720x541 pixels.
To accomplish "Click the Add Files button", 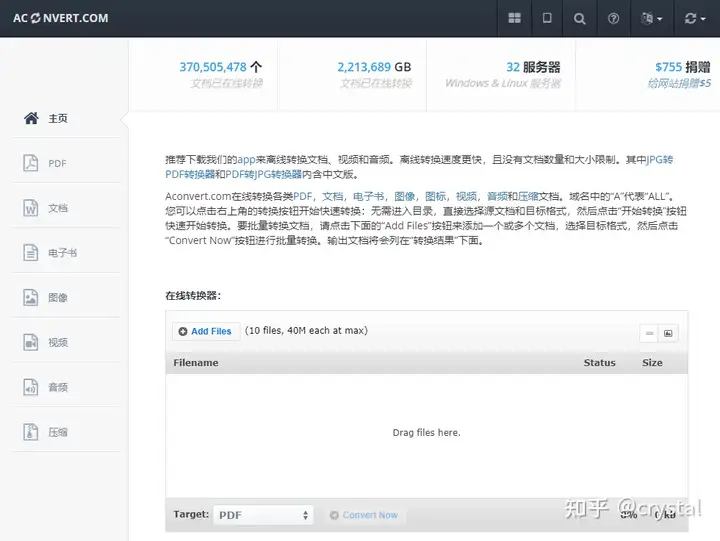I will [206, 331].
